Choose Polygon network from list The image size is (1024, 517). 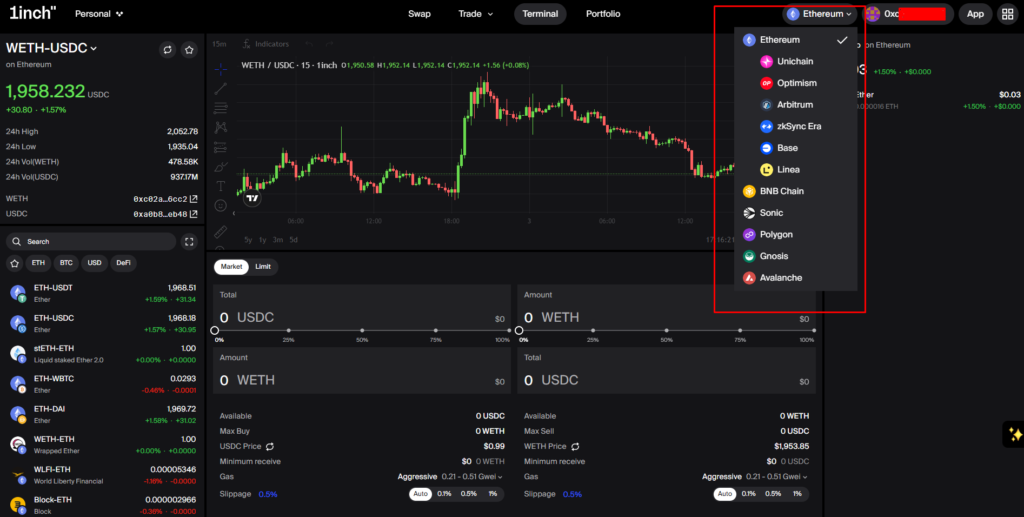(795, 234)
